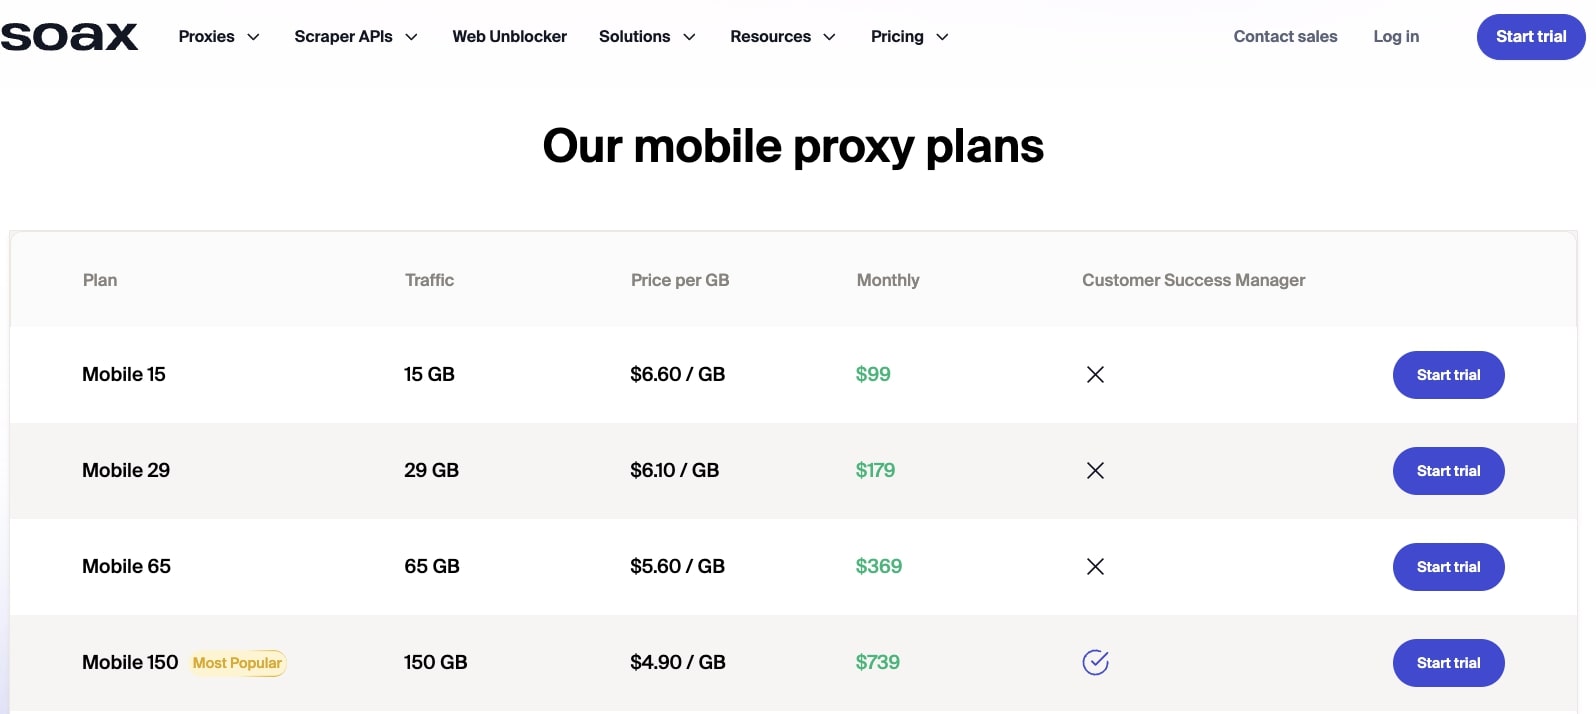Click the Log in link
The width and height of the screenshot is (1596, 714).
tap(1396, 36)
